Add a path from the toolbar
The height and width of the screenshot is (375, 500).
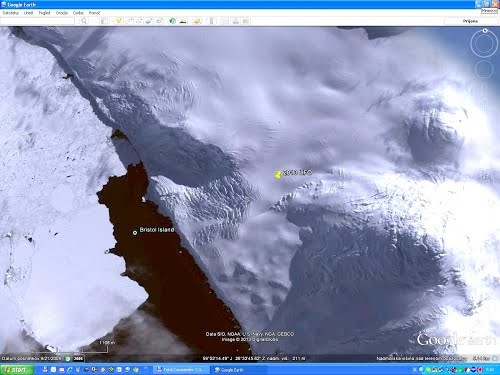(139, 21)
